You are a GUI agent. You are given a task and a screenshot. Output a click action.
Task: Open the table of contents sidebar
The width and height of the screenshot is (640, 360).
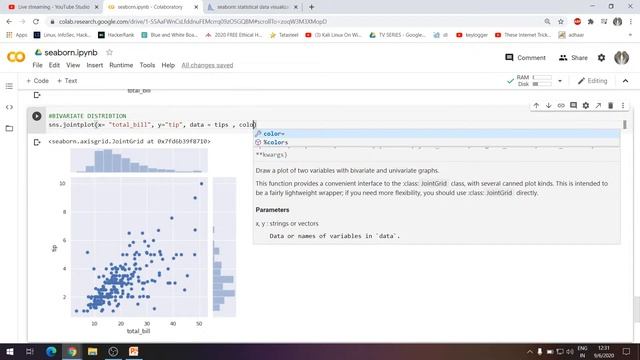(x=9, y=86)
